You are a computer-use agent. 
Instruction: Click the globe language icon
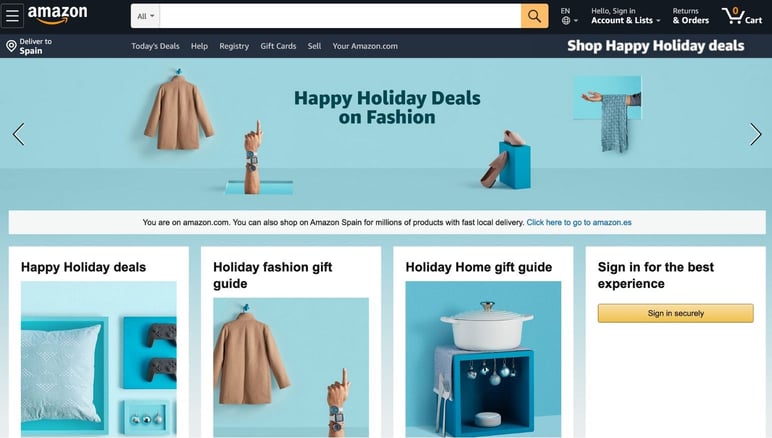point(566,21)
